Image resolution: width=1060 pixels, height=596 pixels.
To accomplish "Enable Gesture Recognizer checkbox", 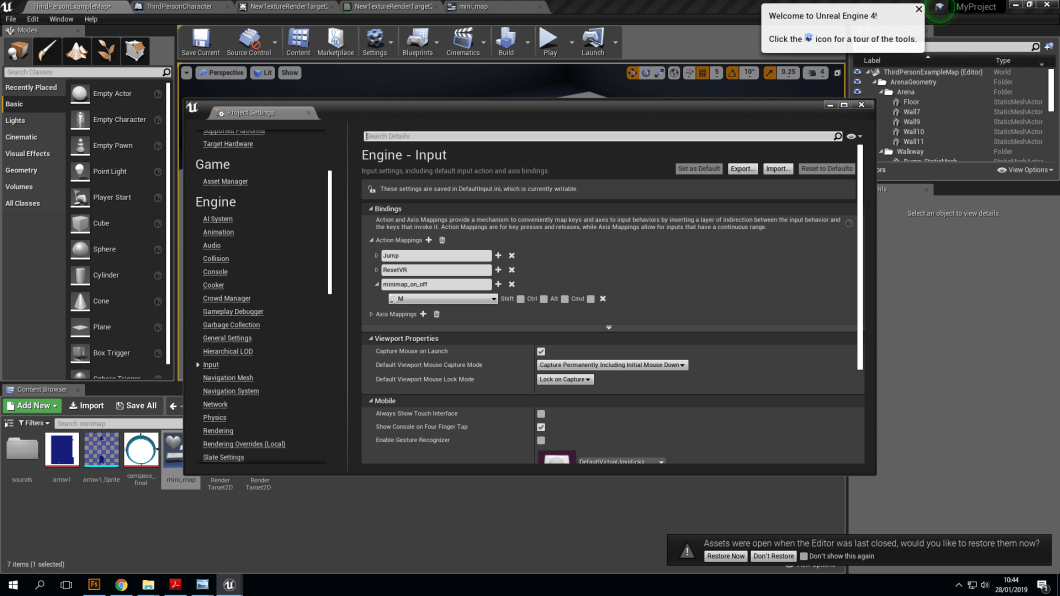I will (541, 441).
